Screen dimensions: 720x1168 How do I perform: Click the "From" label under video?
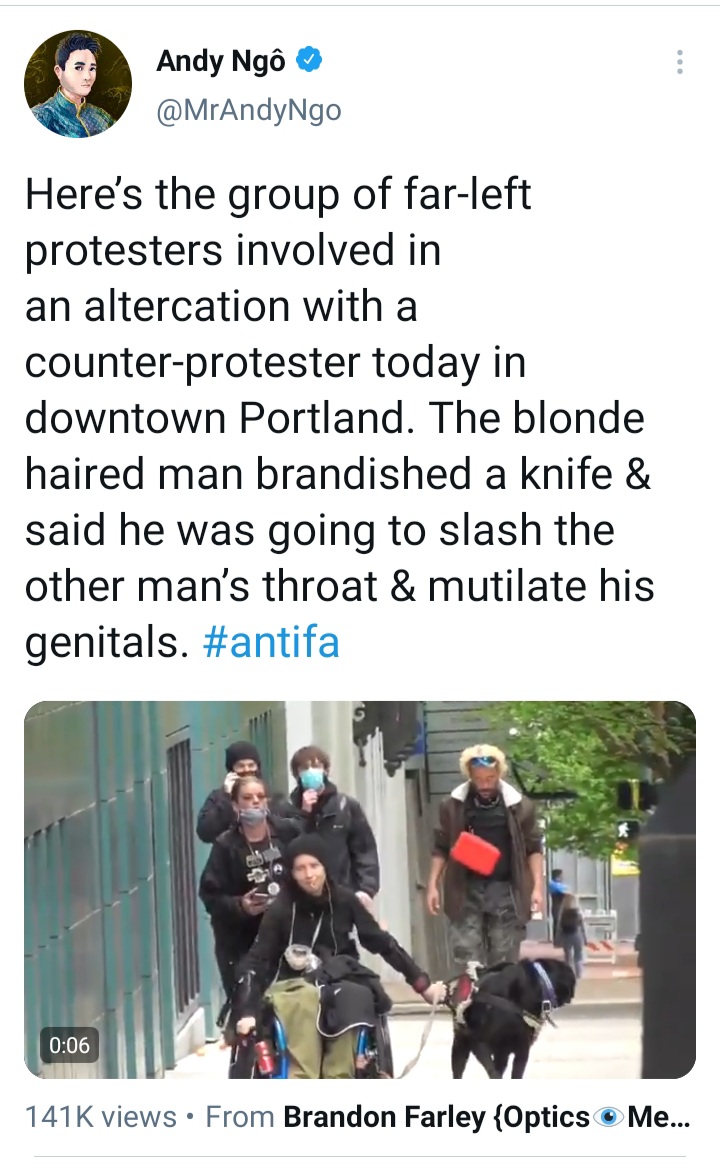pos(240,1117)
